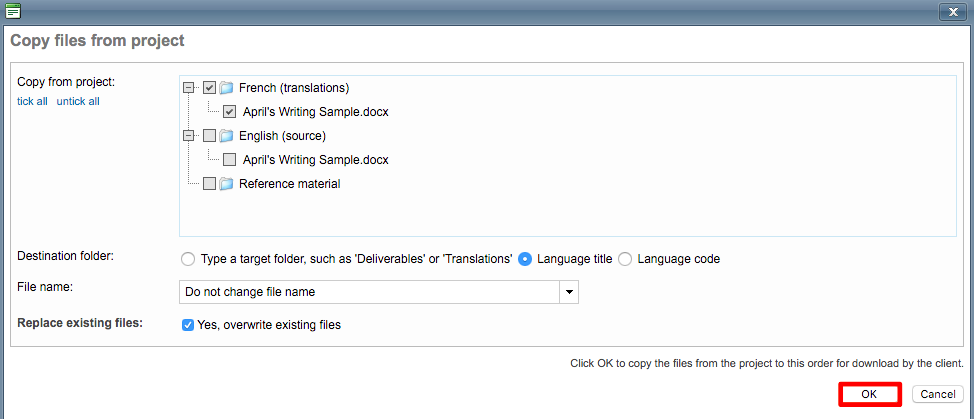This screenshot has height=419, width=974.
Task: Open the File name dropdown arrow
Action: (568, 292)
